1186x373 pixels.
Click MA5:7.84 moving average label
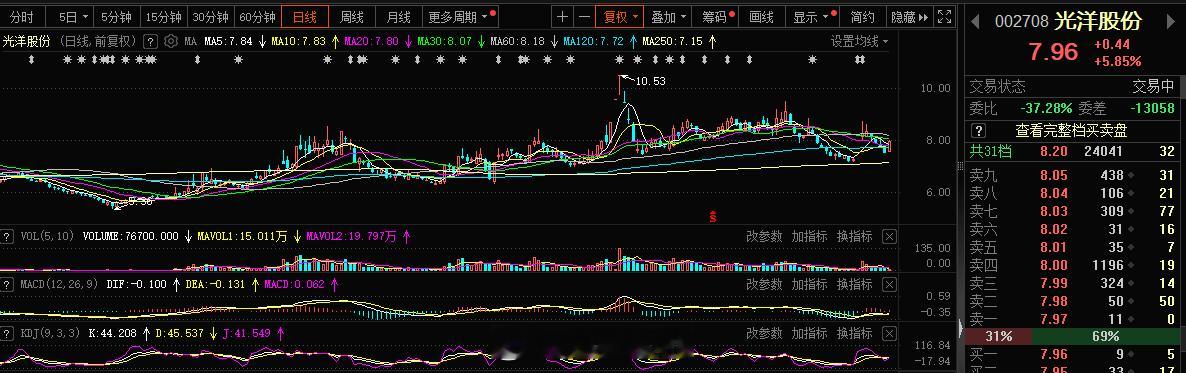coord(228,41)
